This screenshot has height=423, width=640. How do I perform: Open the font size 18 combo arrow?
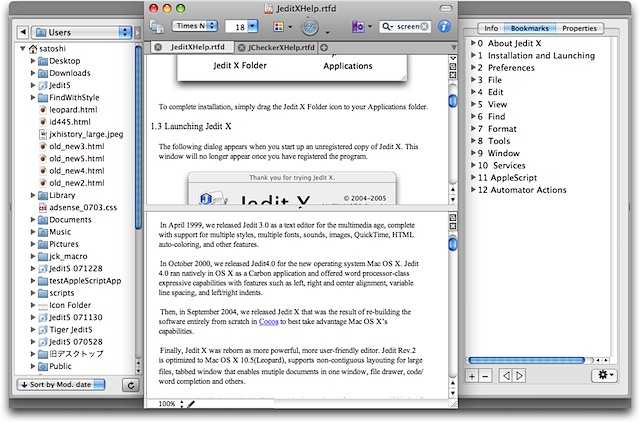pyautogui.click(x=253, y=27)
